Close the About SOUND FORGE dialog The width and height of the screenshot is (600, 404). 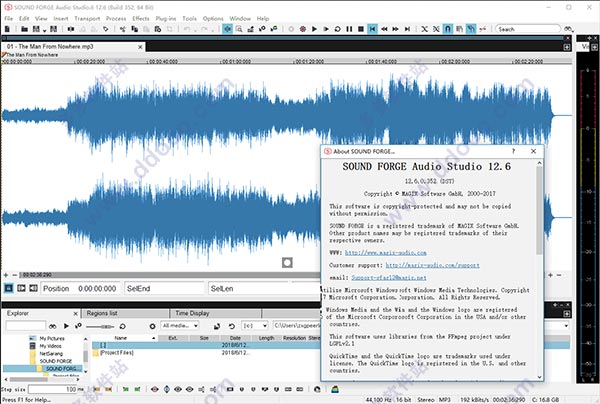click(533, 151)
